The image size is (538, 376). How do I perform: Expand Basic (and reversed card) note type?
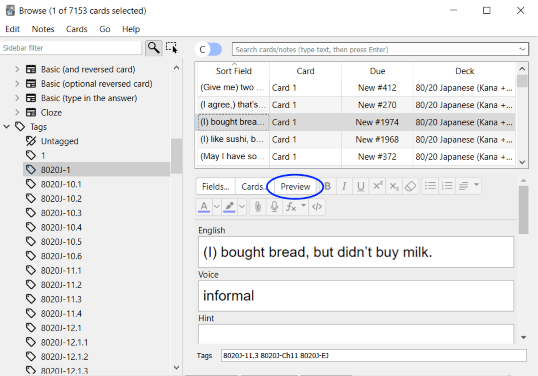pyautogui.click(x=17, y=69)
